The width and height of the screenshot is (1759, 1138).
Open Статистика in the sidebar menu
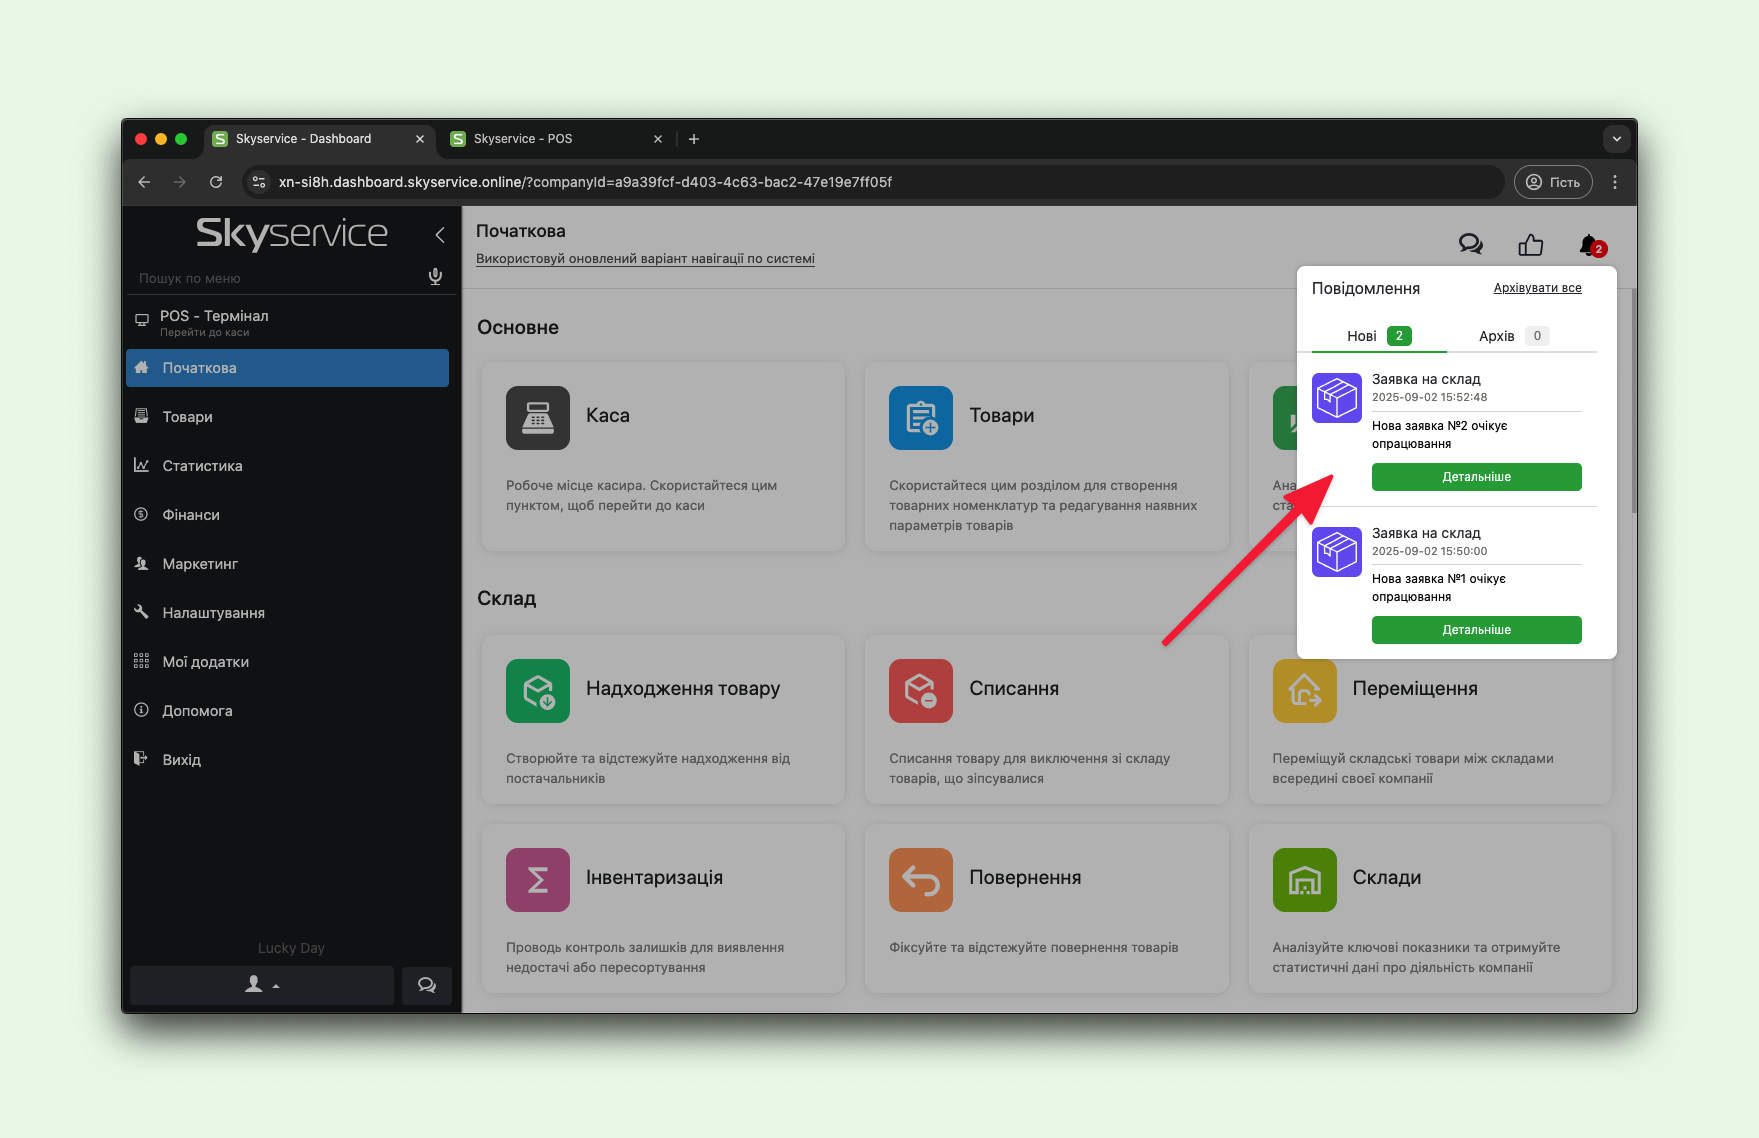pyautogui.click(x=202, y=466)
